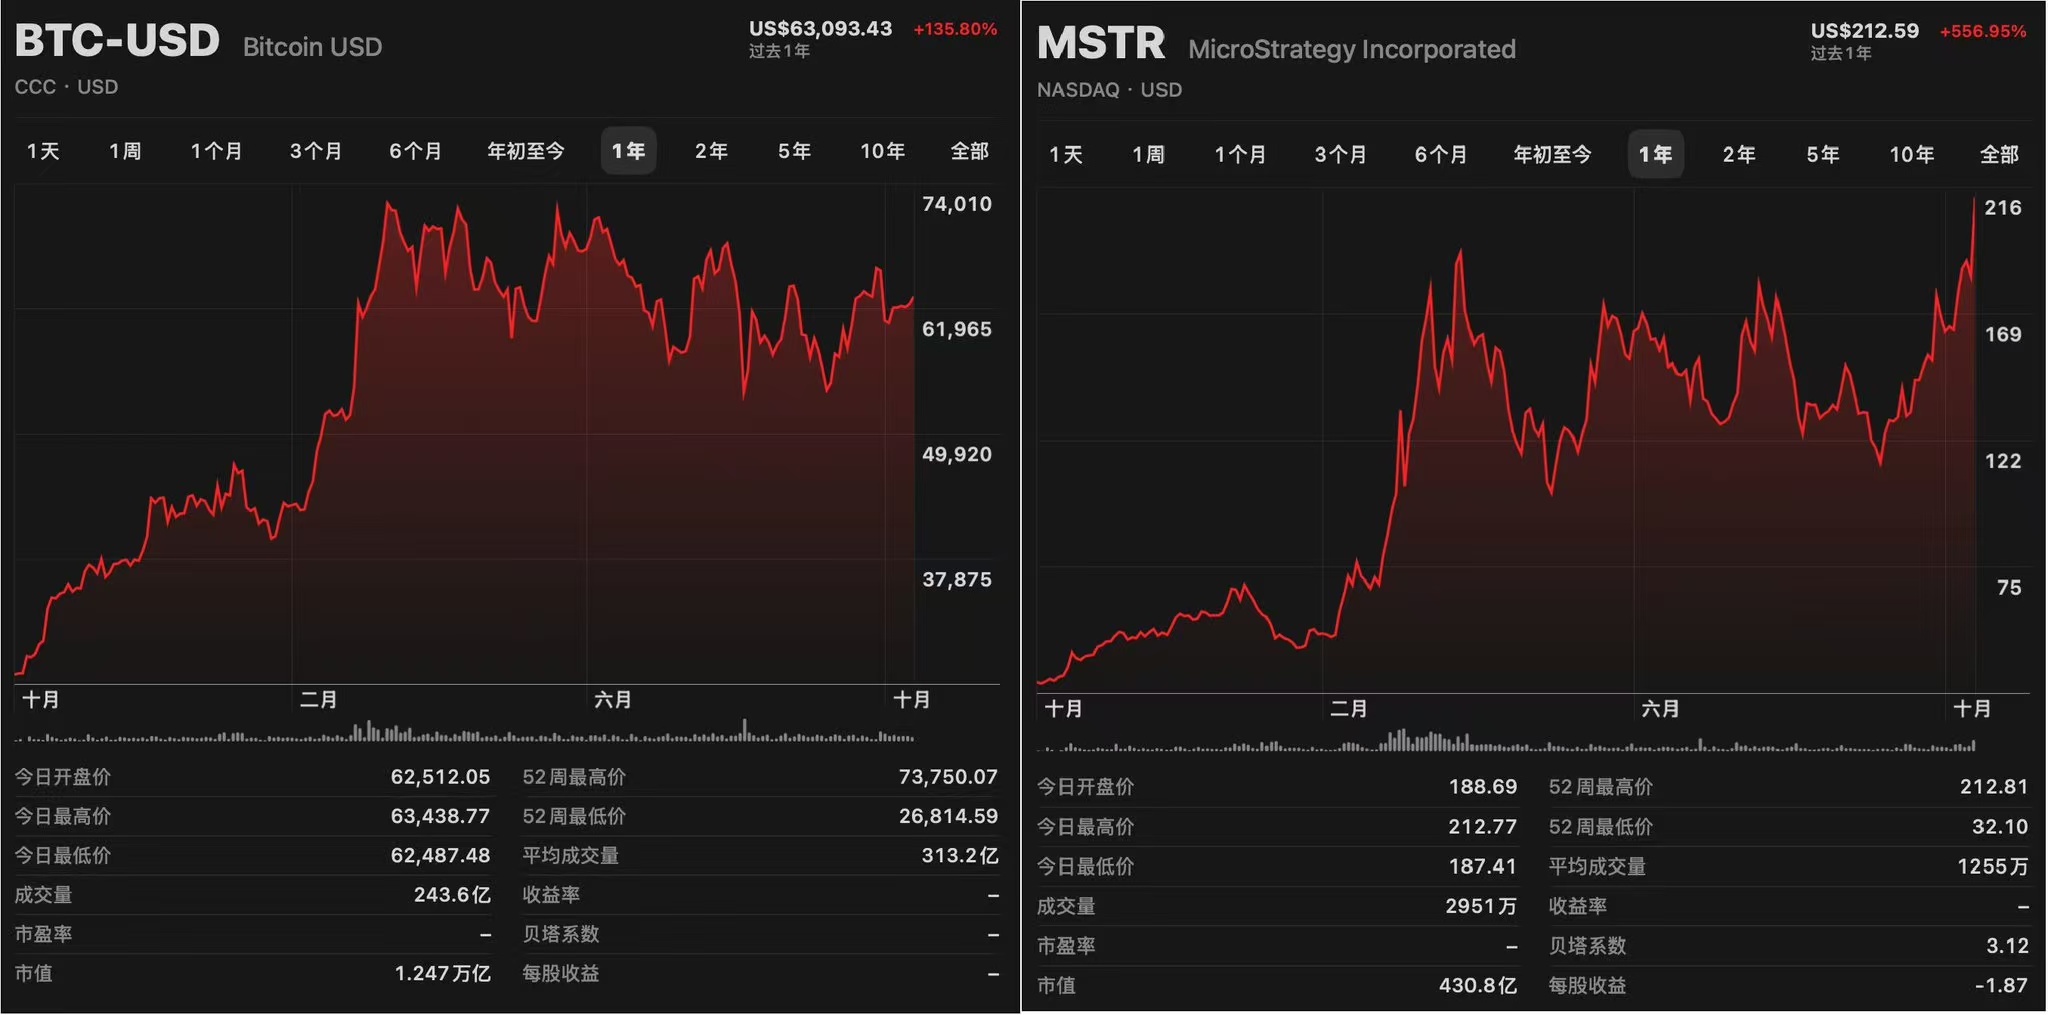The height and width of the screenshot is (1015, 2048).
Task: Switch MSTR chart to 6个月 range
Action: pos(1440,155)
